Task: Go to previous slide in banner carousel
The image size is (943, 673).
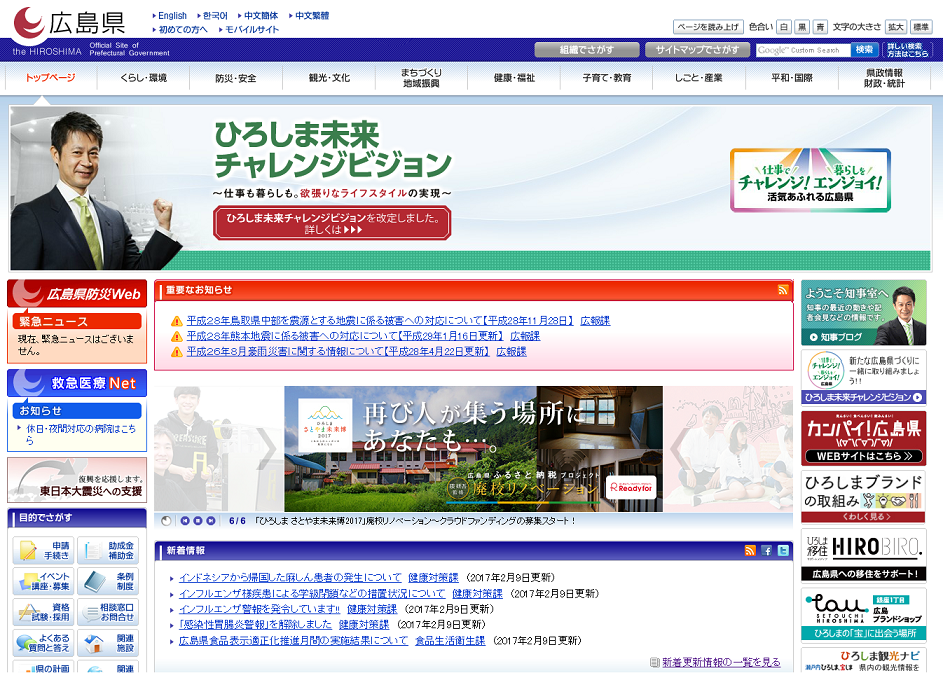Action: 185,521
